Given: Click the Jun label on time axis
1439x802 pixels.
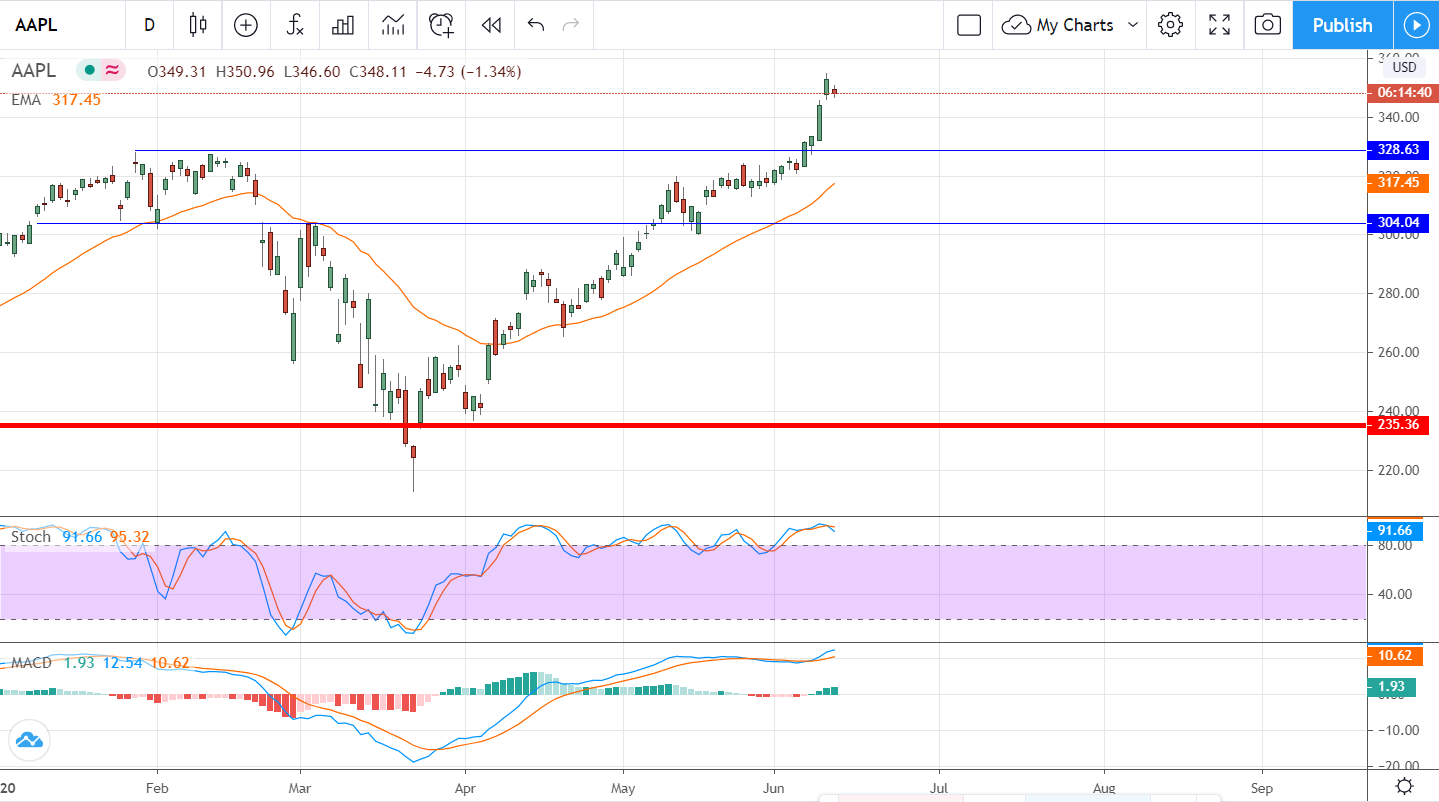Looking at the screenshot, I should click(x=774, y=787).
